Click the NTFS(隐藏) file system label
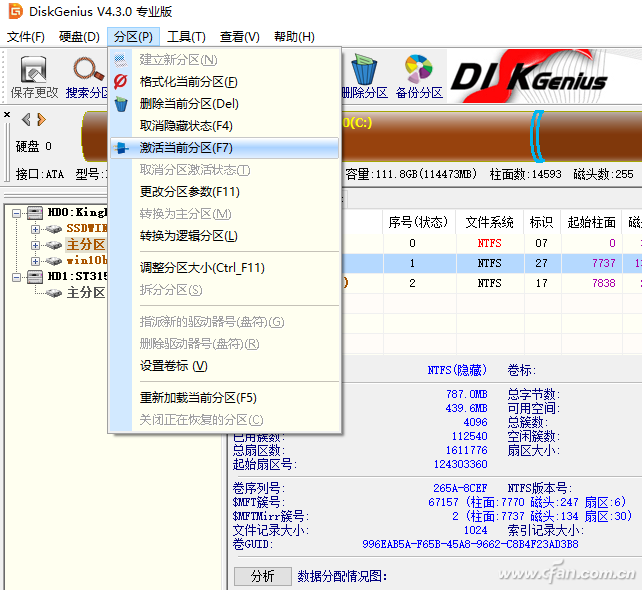 [457, 371]
